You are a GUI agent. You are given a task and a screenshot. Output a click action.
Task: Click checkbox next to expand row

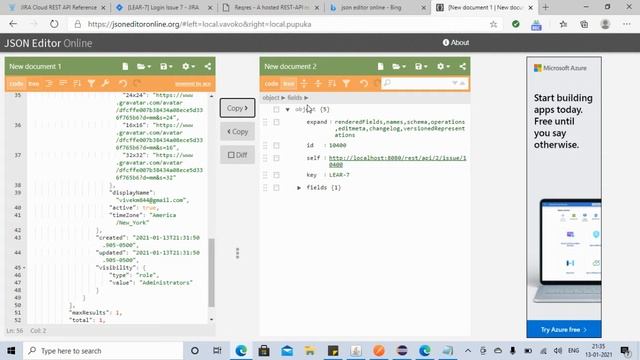coord(276,122)
